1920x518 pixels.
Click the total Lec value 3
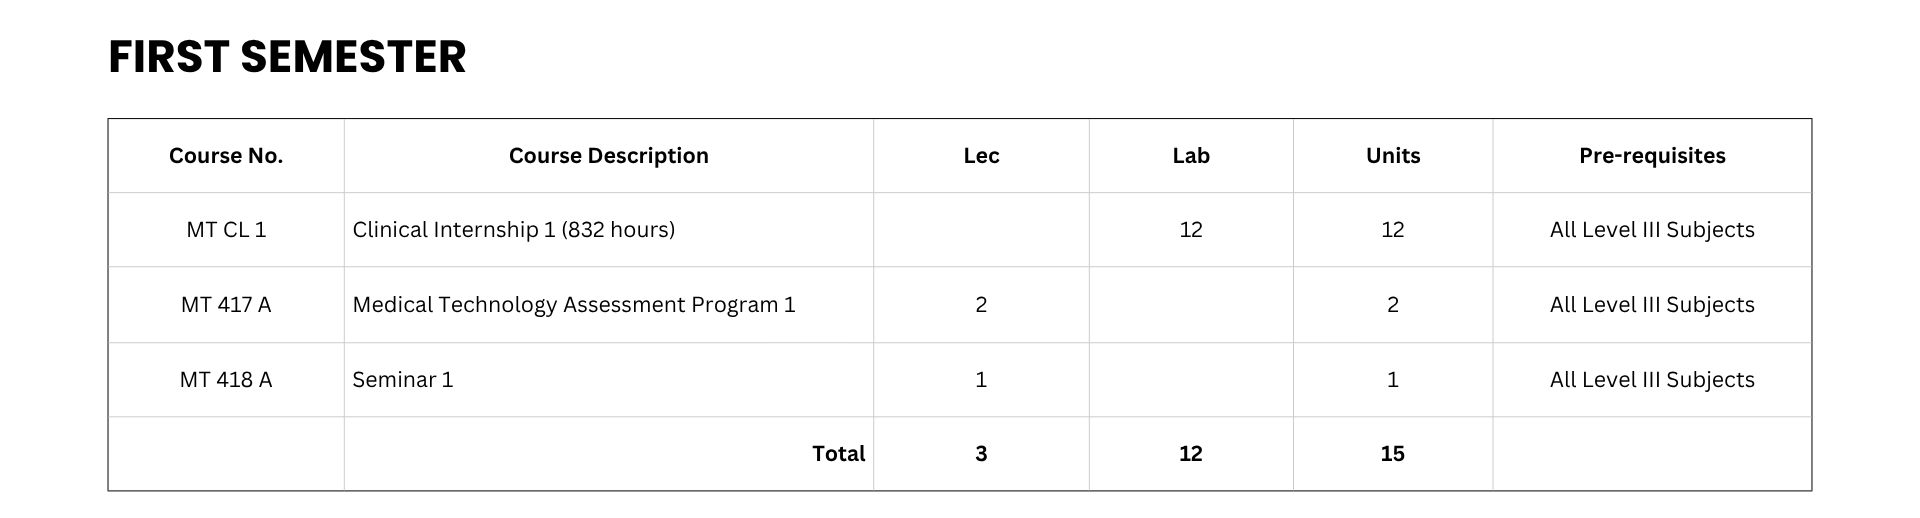click(981, 454)
